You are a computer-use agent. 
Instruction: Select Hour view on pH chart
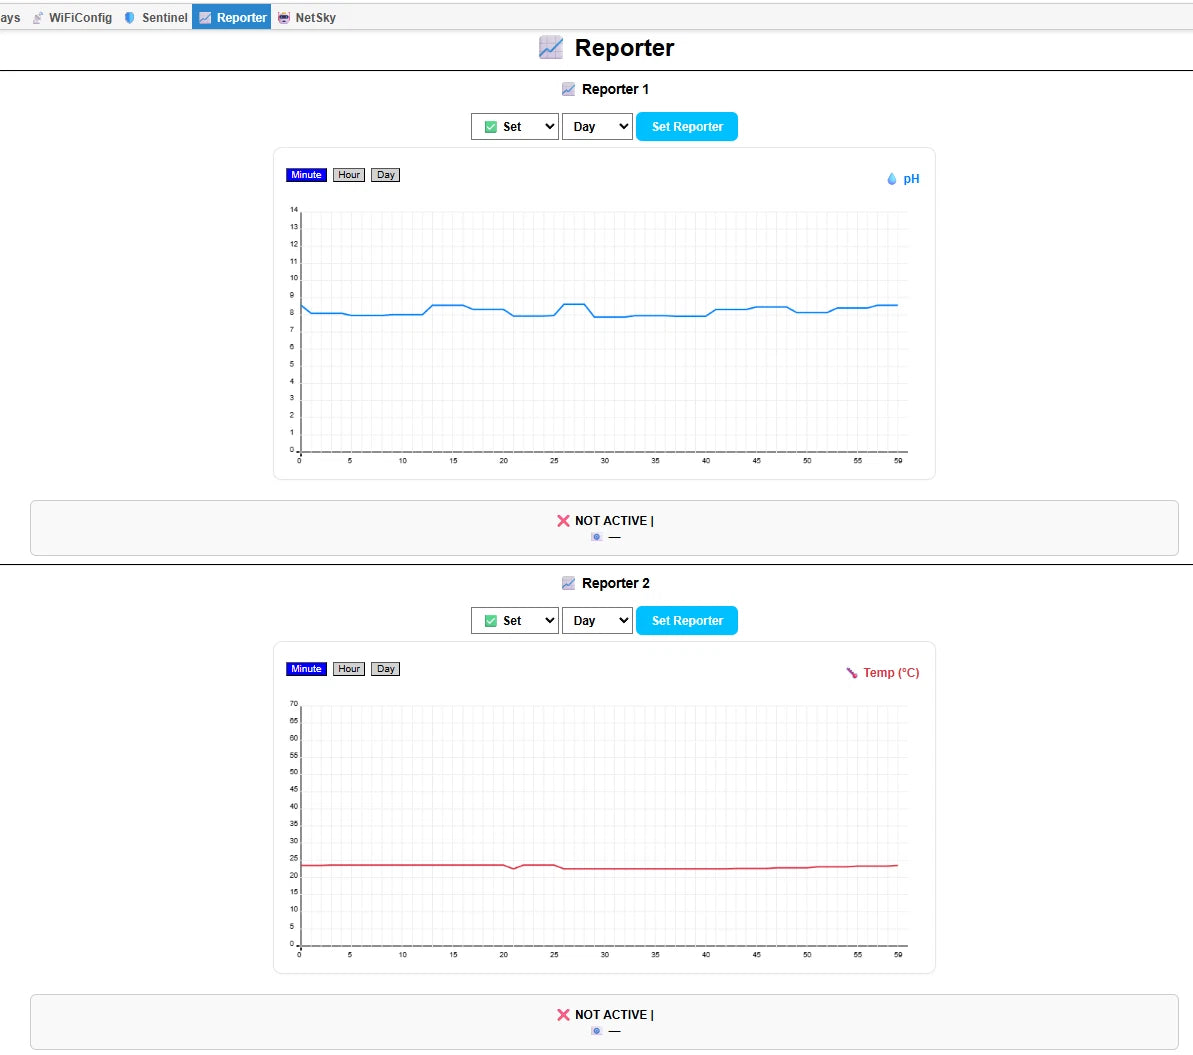(349, 175)
